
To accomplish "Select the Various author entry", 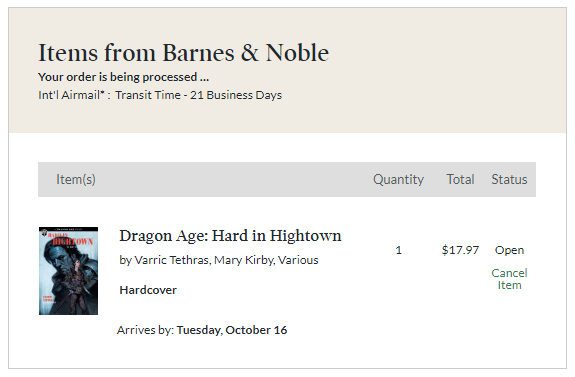I will [x=298, y=260].
